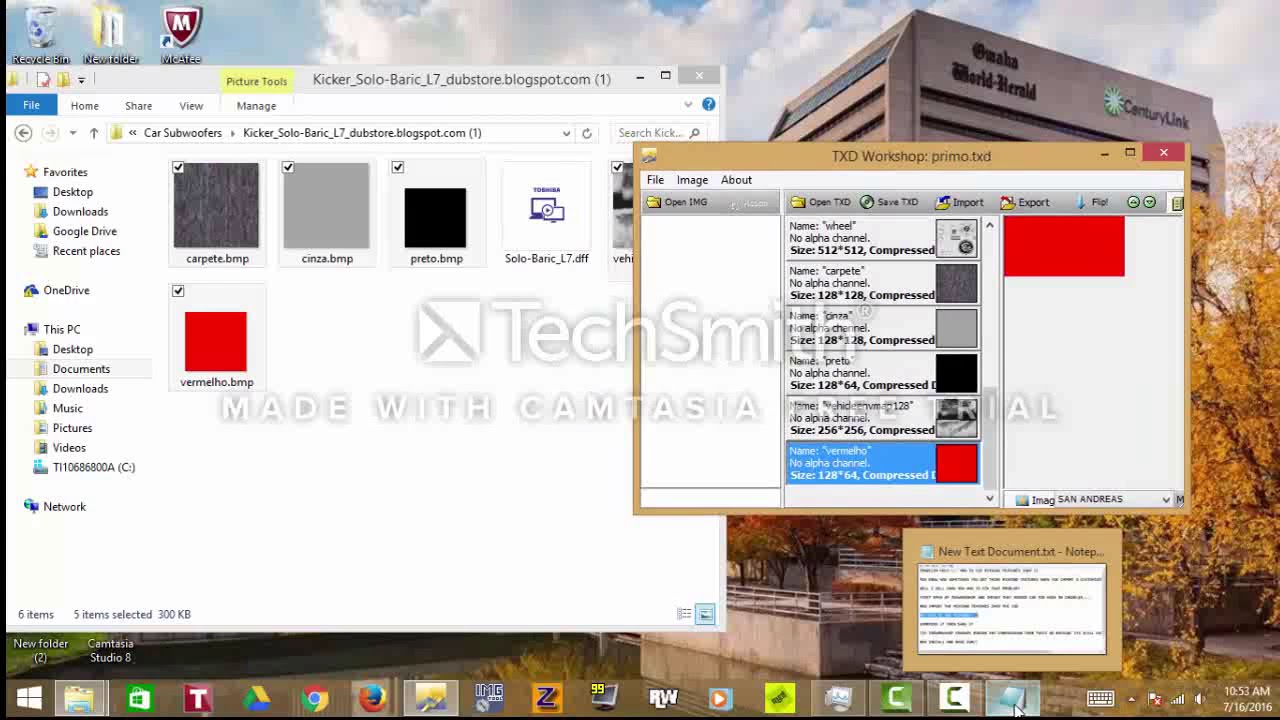Go back in Explorer
This screenshot has height=720, width=1280.
(x=23, y=133)
